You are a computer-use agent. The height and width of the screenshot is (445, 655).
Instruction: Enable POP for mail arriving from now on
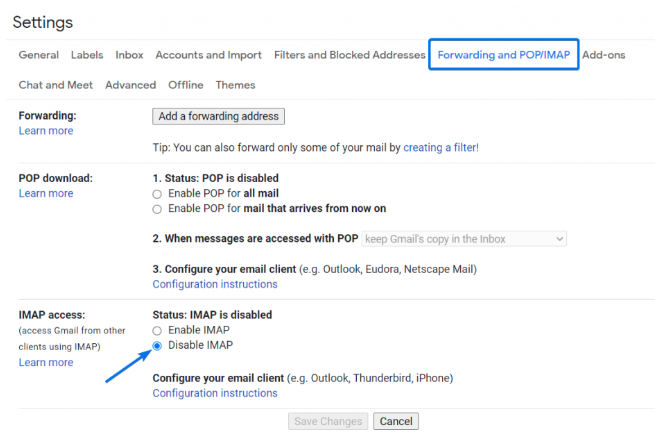click(x=157, y=209)
